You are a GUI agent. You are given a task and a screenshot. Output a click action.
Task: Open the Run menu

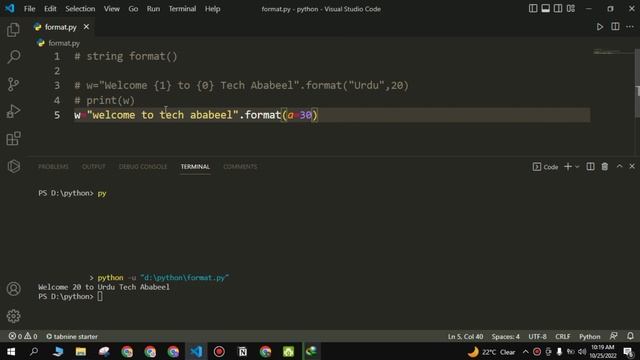point(153,9)
